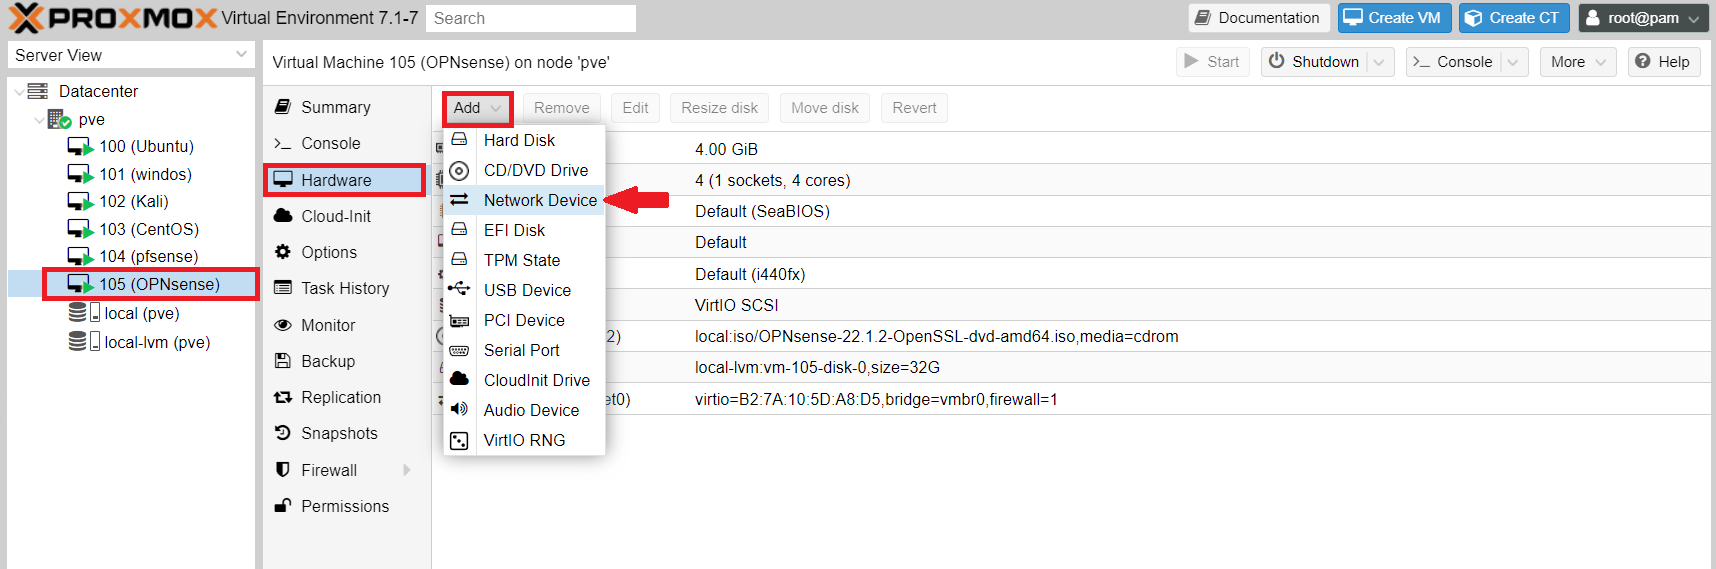The image size is (1716, 569).
Task: Open Console in side menu
Action: pyautogui.click(x=346, y=143)
